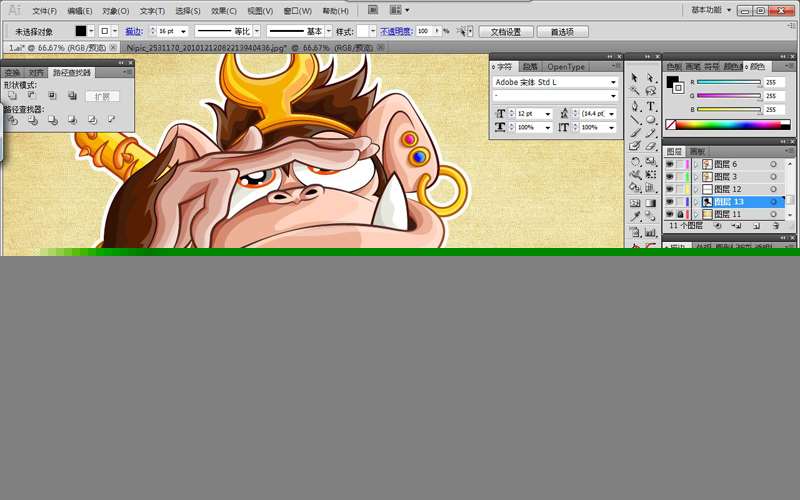Switch to the OpenType tab

[566, 67]
